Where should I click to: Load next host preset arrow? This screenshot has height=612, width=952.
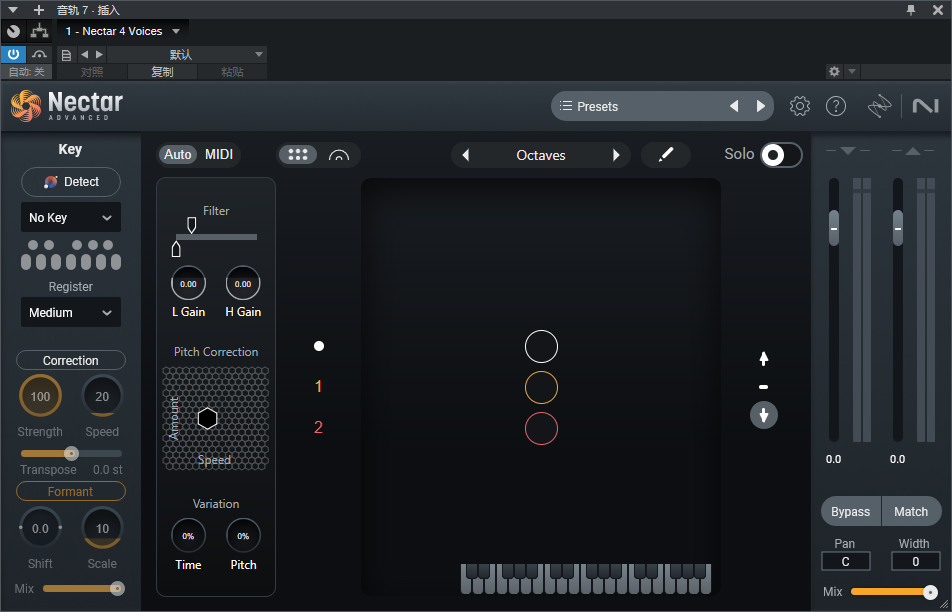tap(100, 55)
